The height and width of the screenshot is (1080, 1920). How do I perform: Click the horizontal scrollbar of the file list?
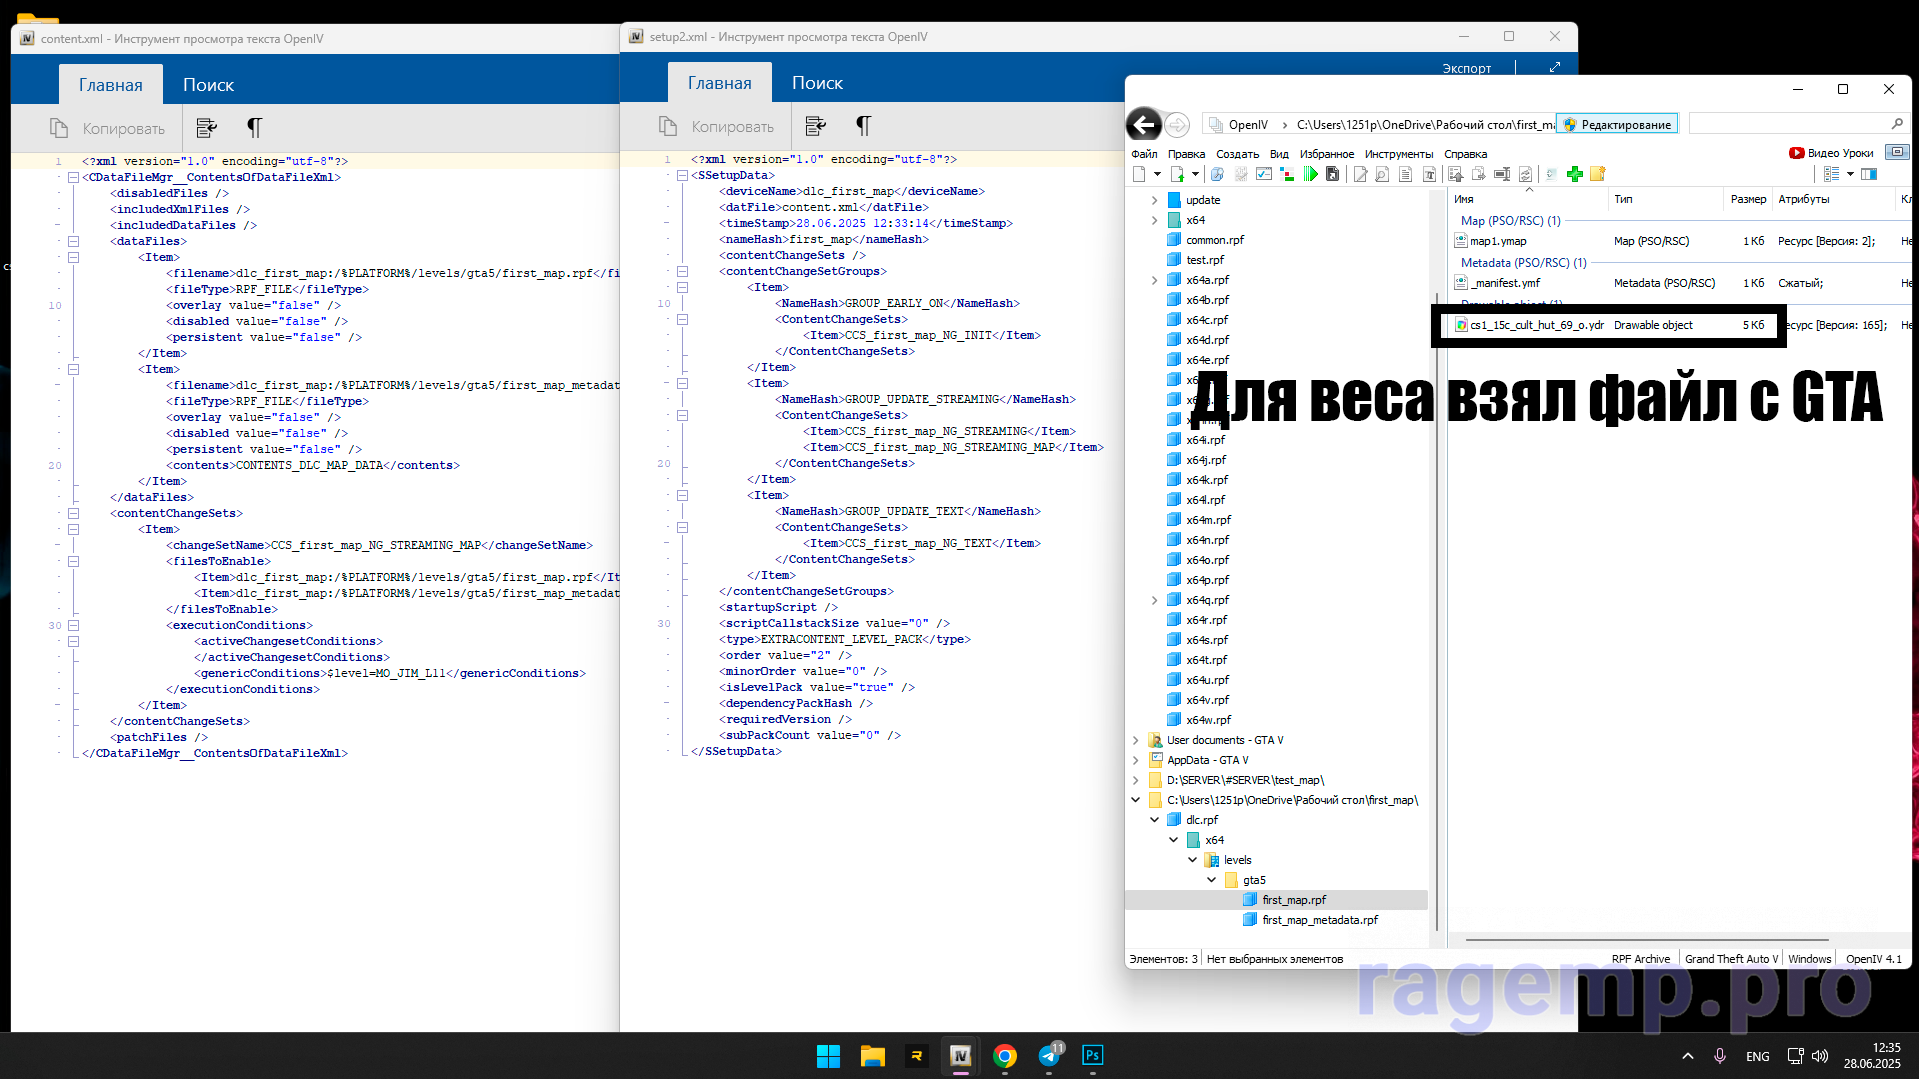1646,940
